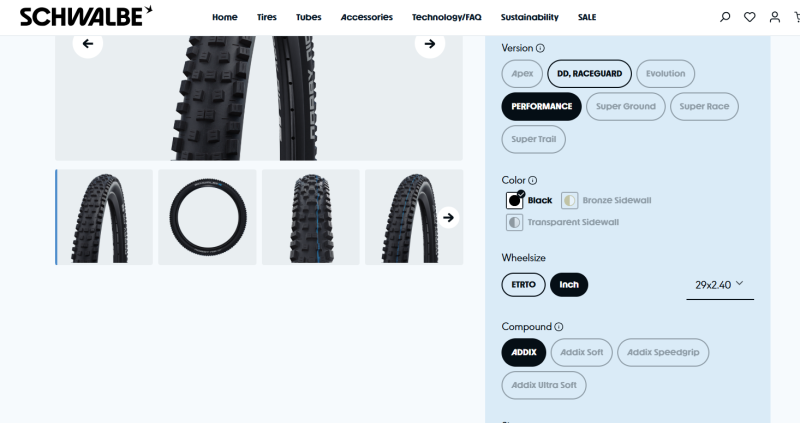
Task: Show previous product image with left arrow
Action: click(x=88, y=43)
